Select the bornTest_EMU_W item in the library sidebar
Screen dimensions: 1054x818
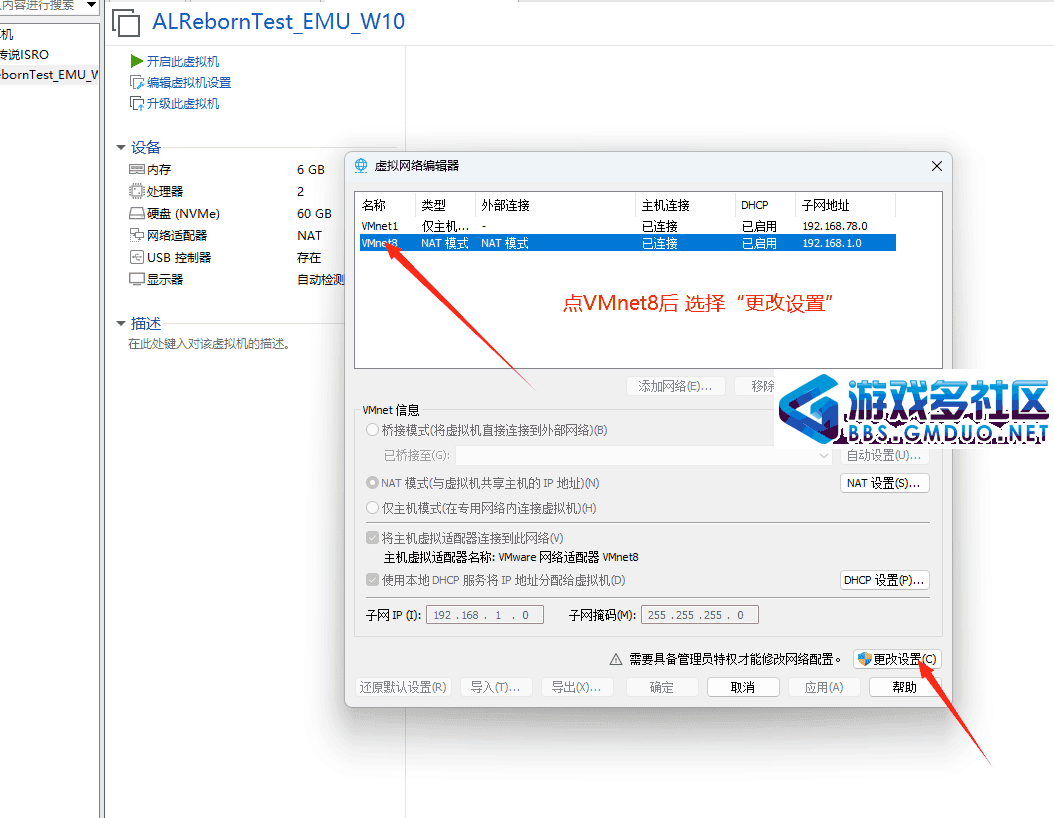[x=50, y=75]
